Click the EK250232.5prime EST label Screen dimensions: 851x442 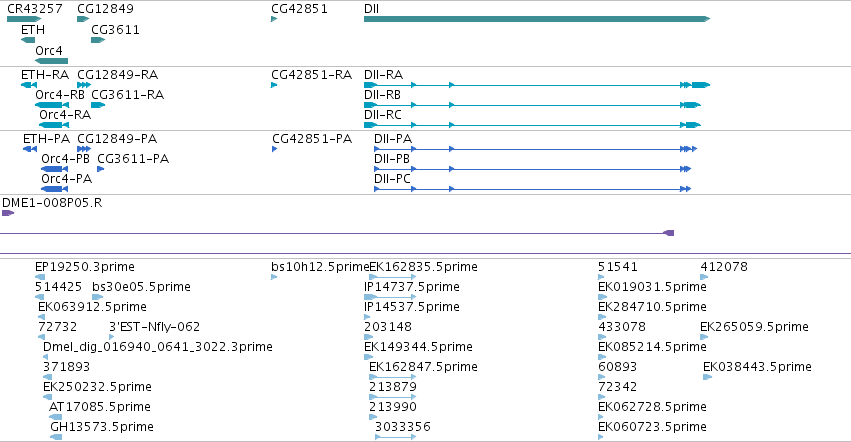(x=97, y=387)
